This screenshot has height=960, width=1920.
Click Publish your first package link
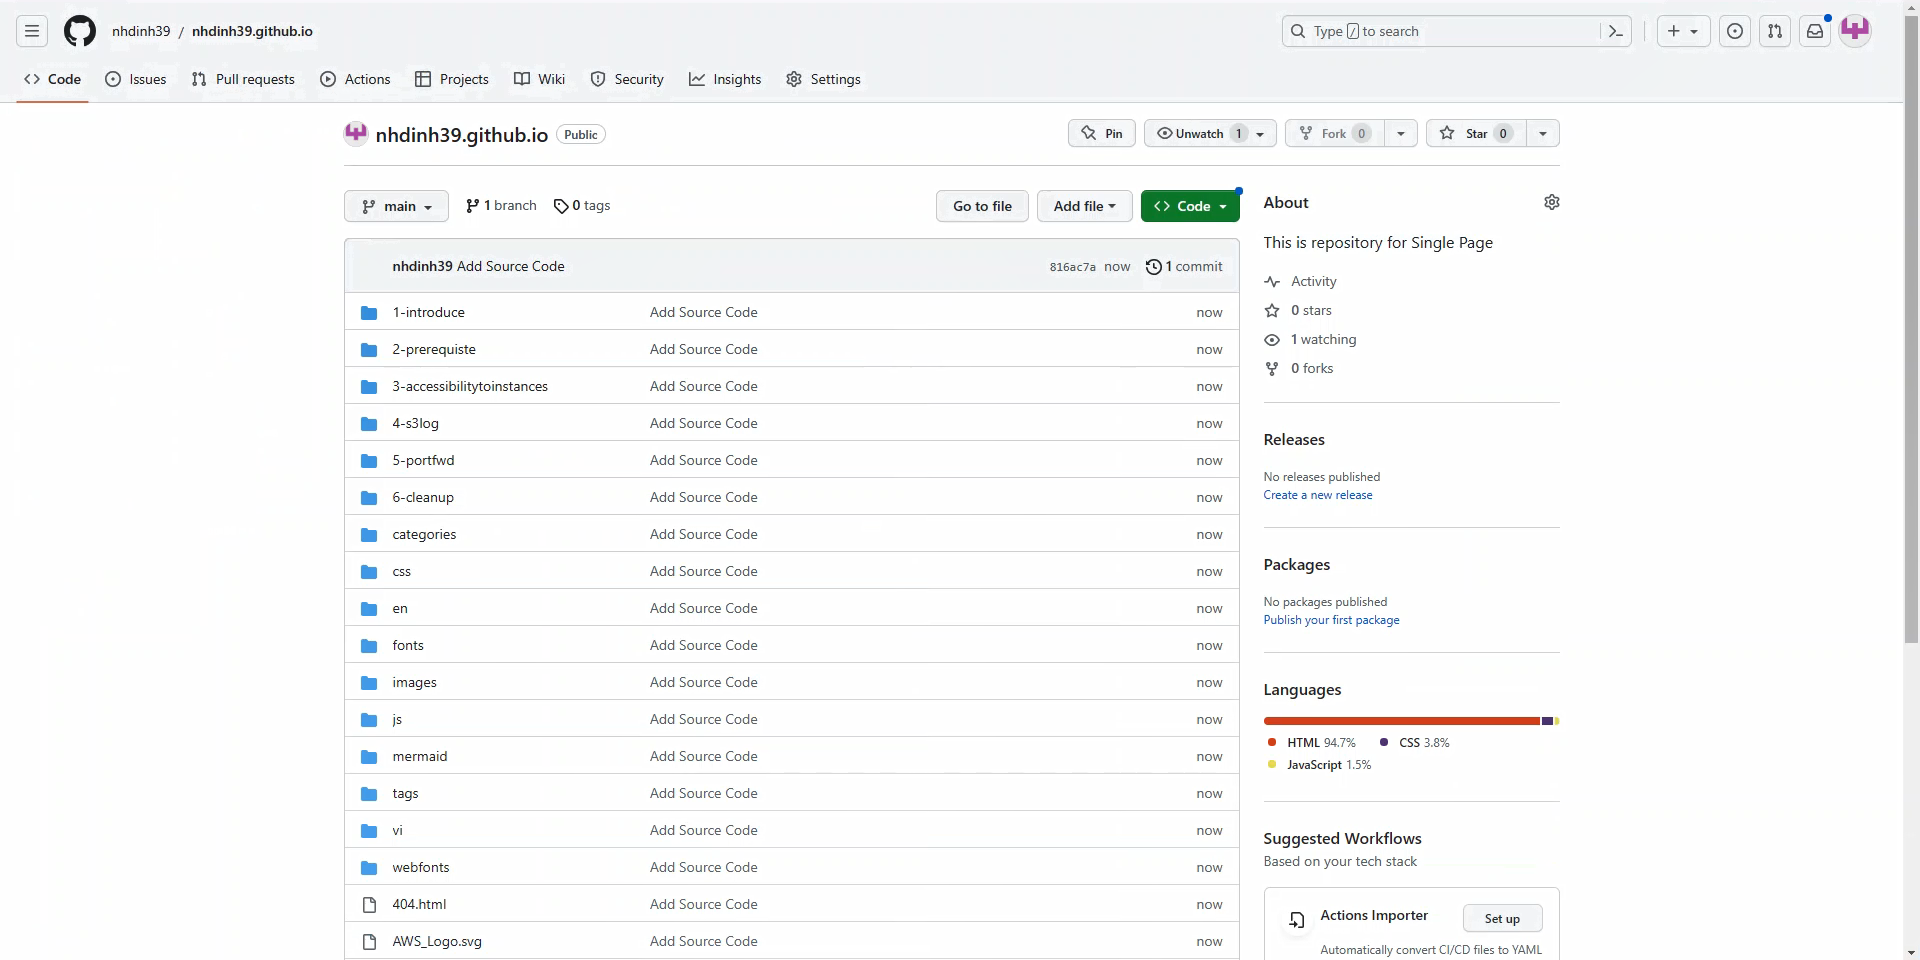pos(1331,620)
